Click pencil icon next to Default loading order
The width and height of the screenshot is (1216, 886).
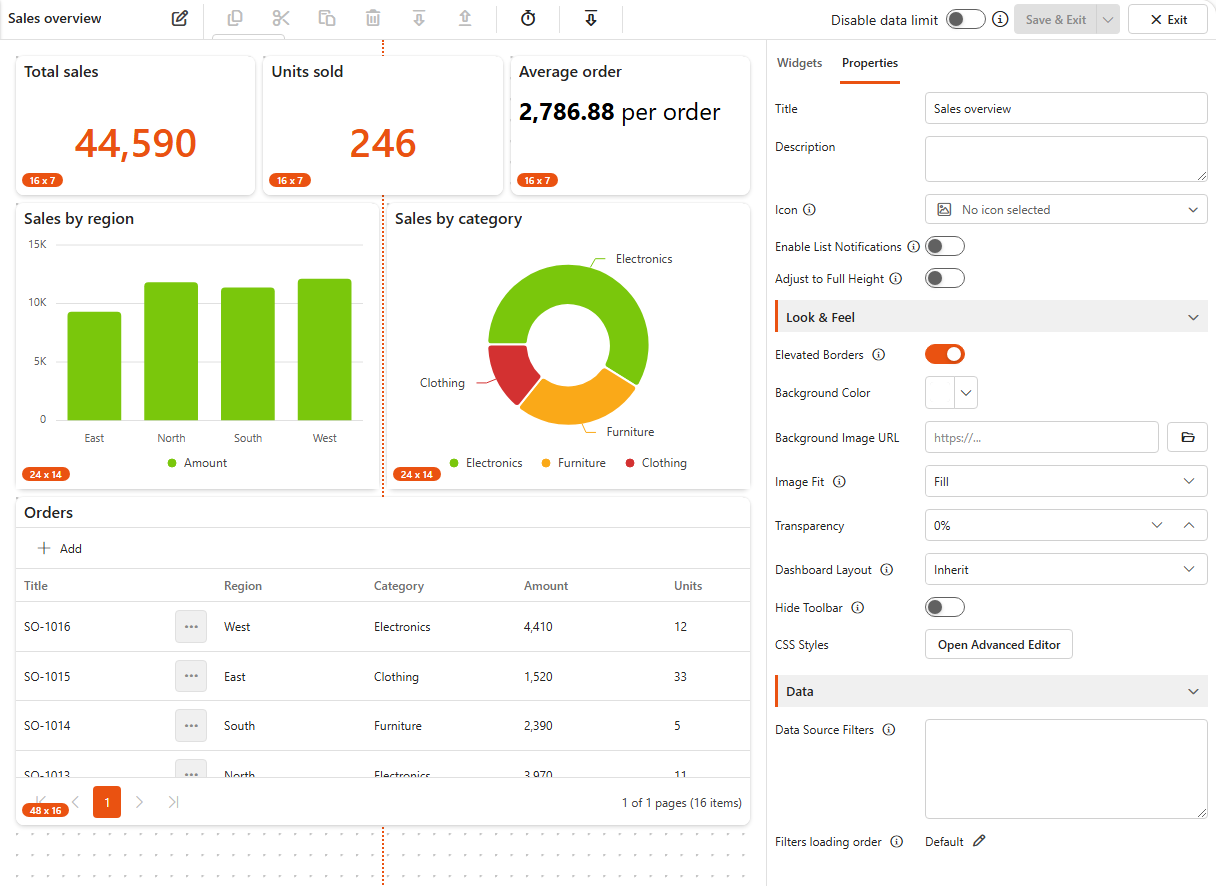(979, 841)
